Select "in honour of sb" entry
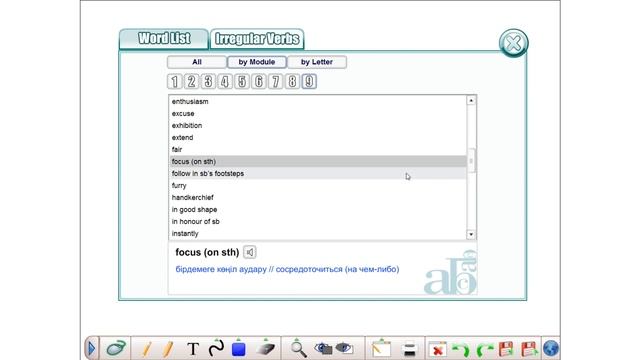 coord(318,222)
